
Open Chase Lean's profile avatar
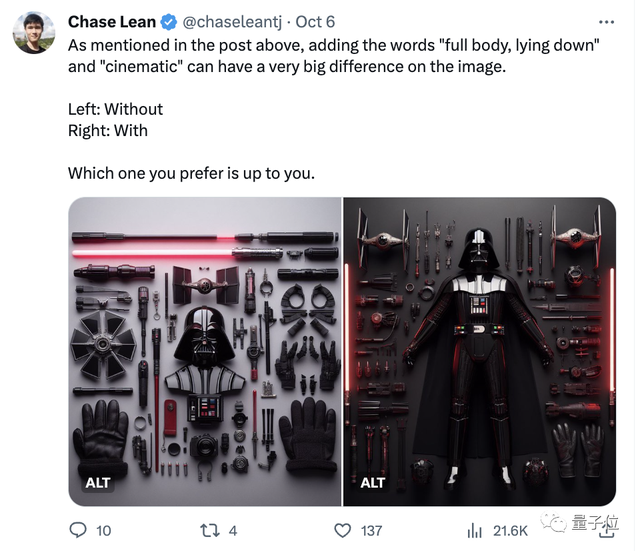click(33, 33)
